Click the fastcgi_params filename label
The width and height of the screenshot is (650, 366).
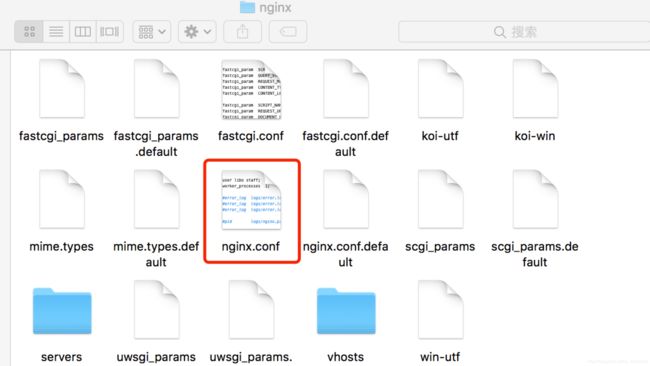coord(61,136)
